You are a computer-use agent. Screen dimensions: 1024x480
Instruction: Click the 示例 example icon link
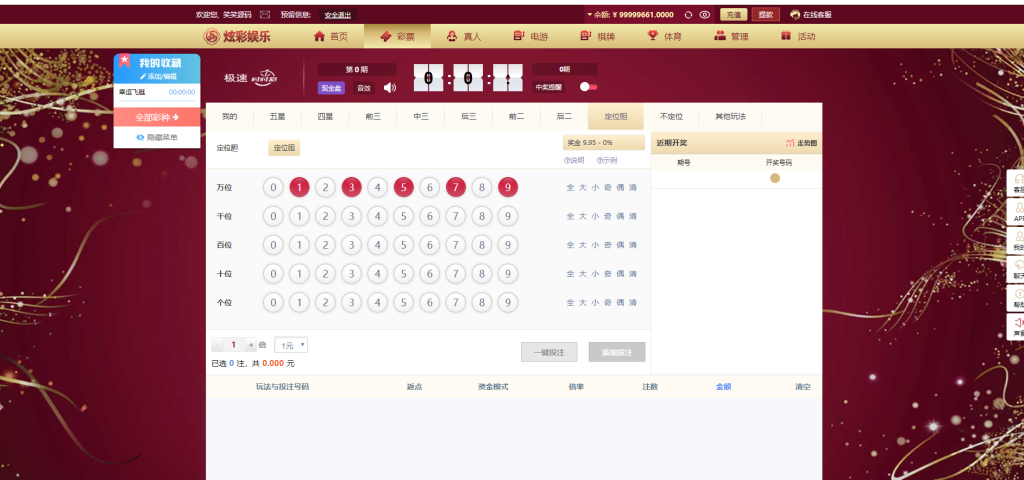[x=607, y=160]
